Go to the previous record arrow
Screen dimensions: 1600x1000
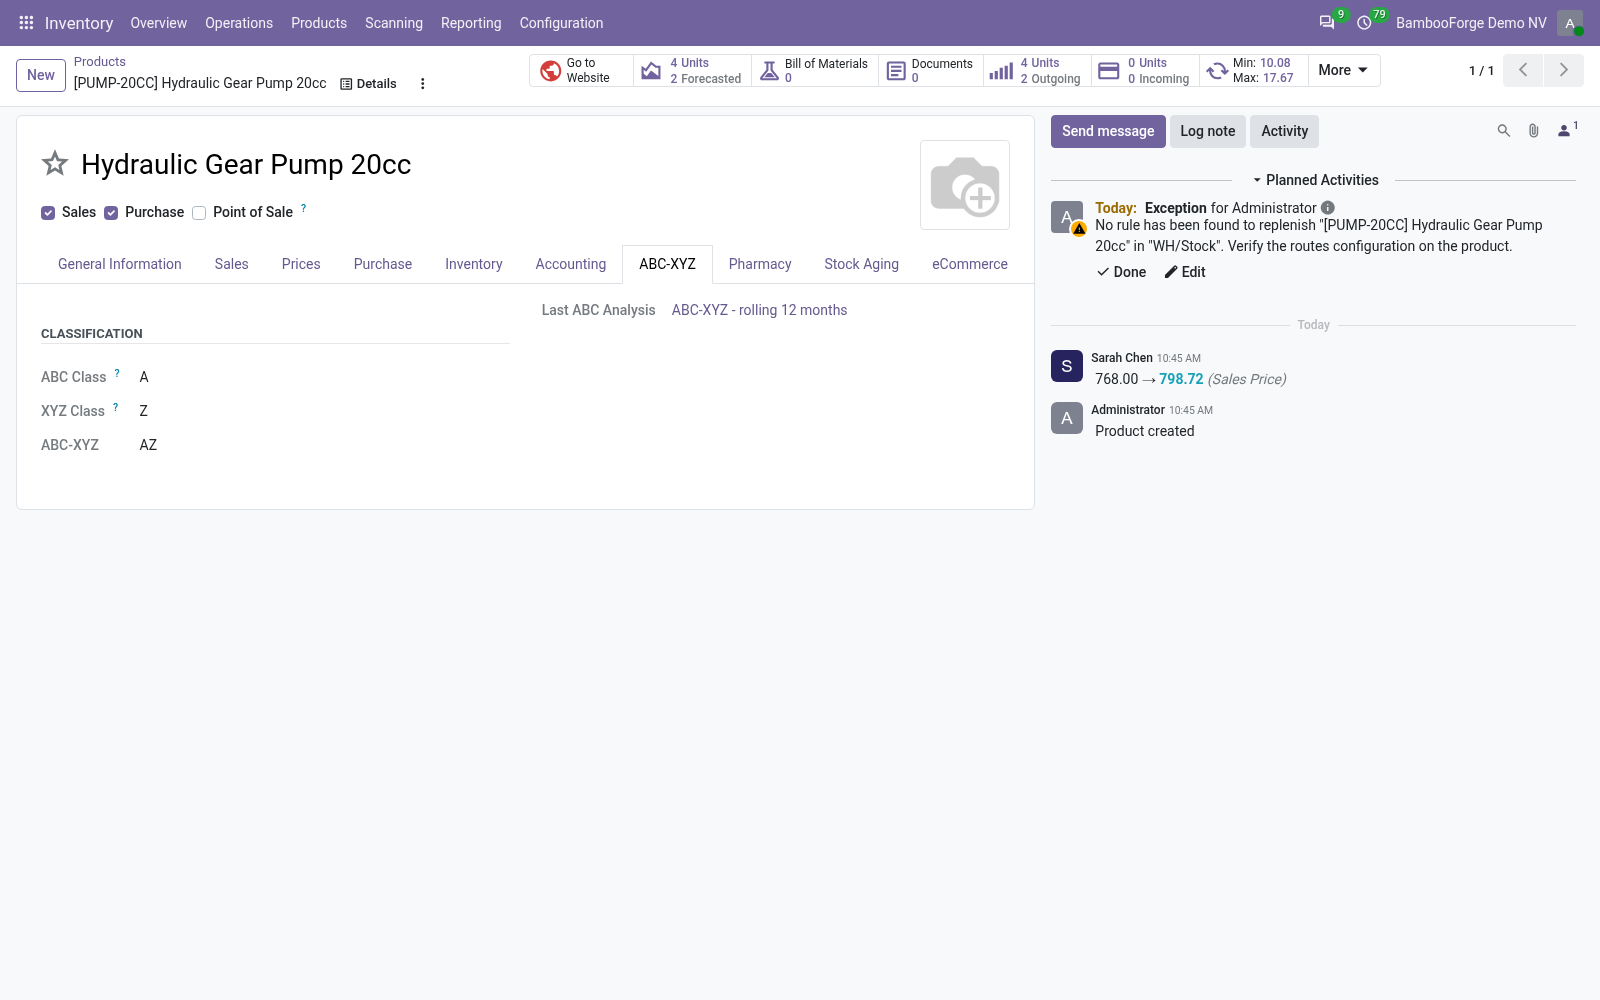point(1523,70)
